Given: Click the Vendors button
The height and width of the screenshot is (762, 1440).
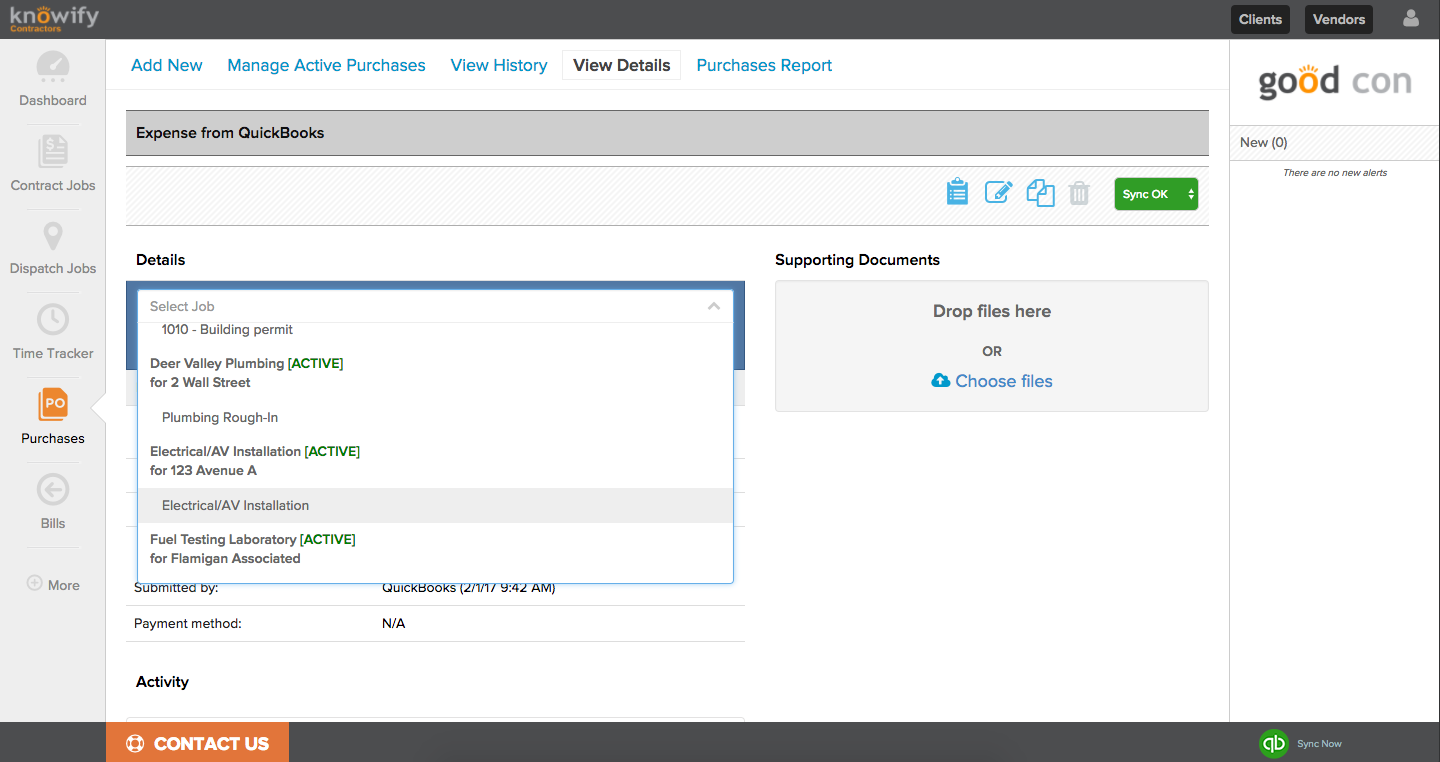Looking at the screenshot, I should (x=1339, y=19).
